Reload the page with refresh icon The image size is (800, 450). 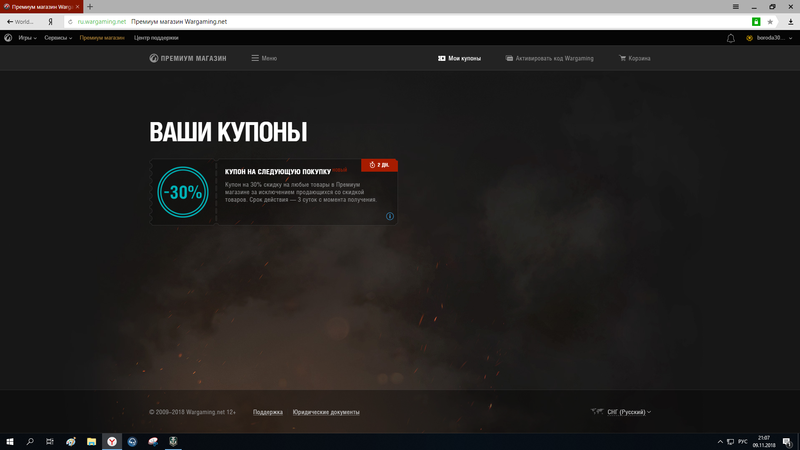click(x=70, y=21)
